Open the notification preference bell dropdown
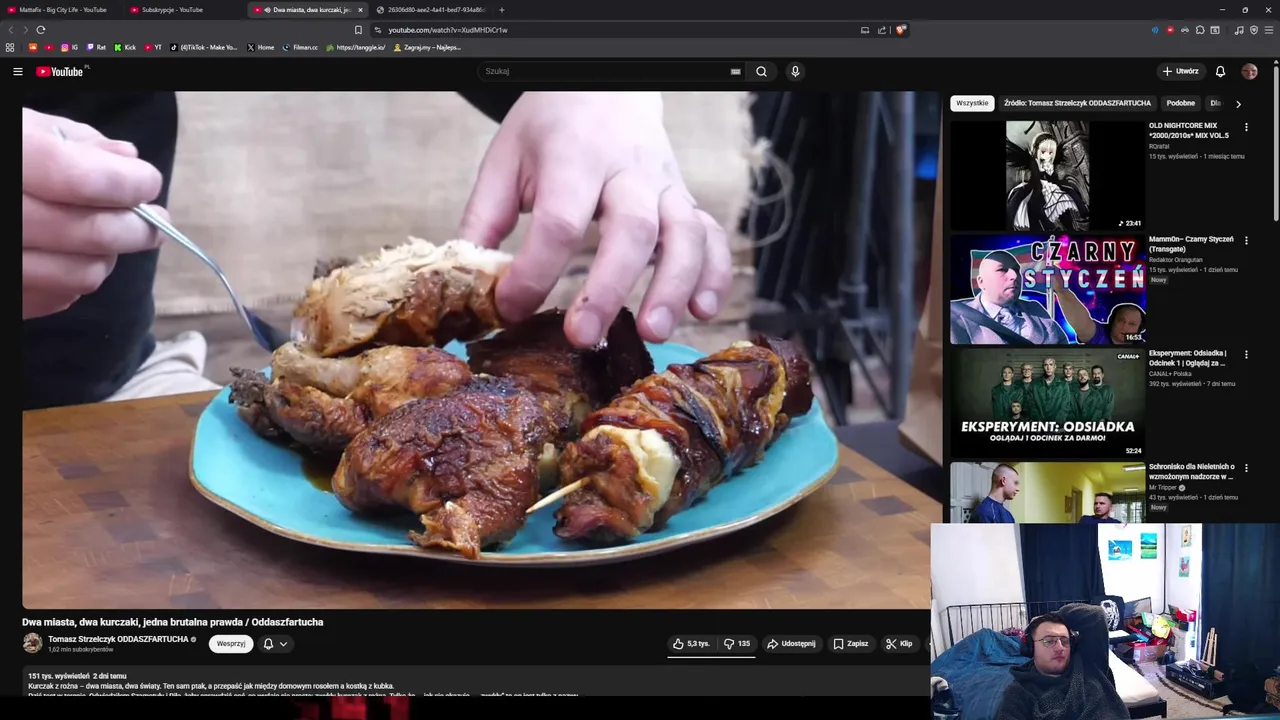Image resolution: width=1280 pixels, height=720 pixels. (275, 644)
